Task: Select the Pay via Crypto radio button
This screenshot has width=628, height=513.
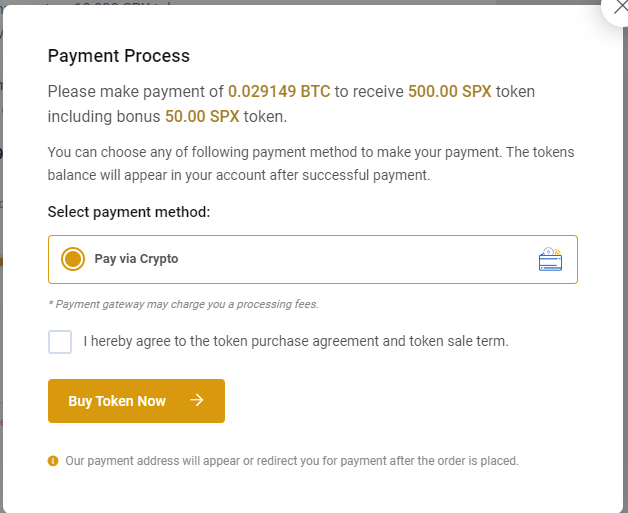Action: (x=73, y=259)
